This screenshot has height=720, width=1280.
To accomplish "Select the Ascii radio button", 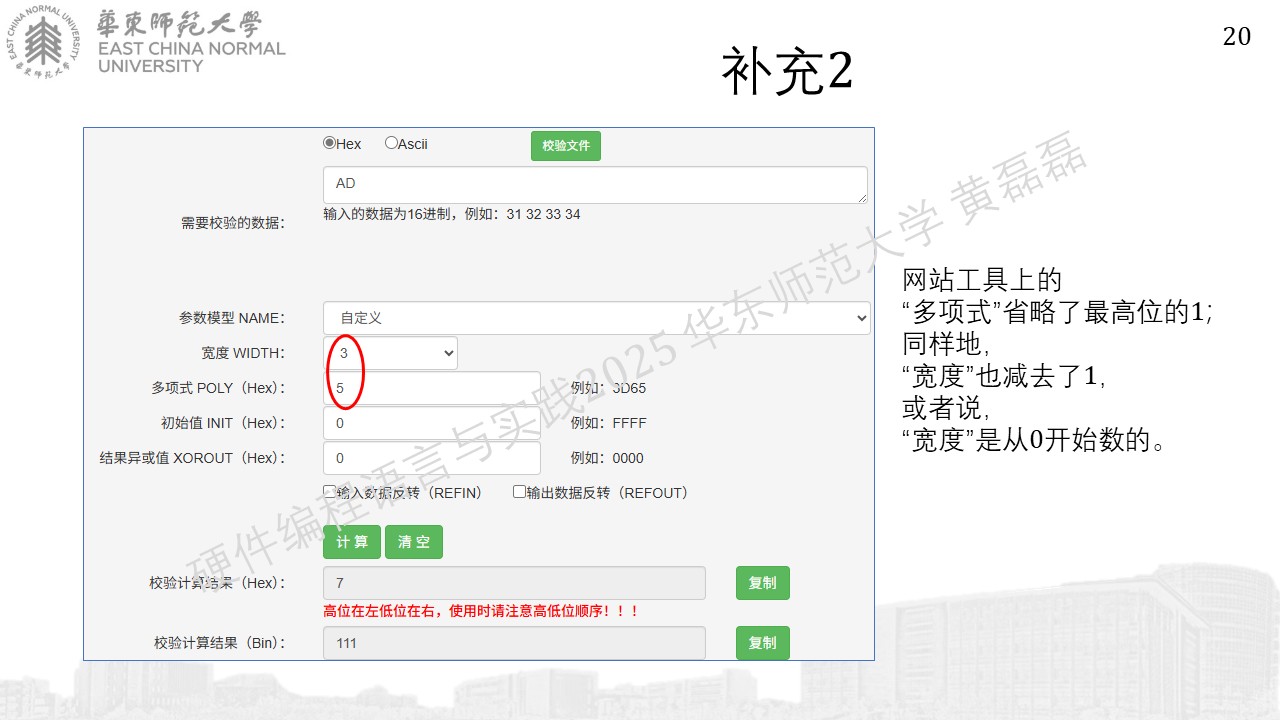I will [x=391, y=143].
